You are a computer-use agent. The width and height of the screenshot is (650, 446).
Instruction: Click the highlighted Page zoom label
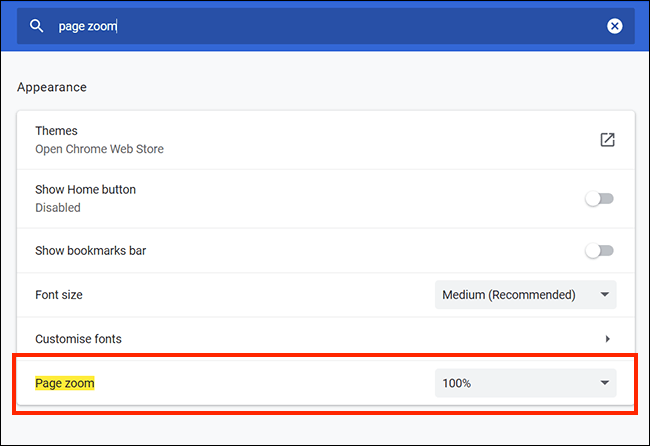point(65,383)
